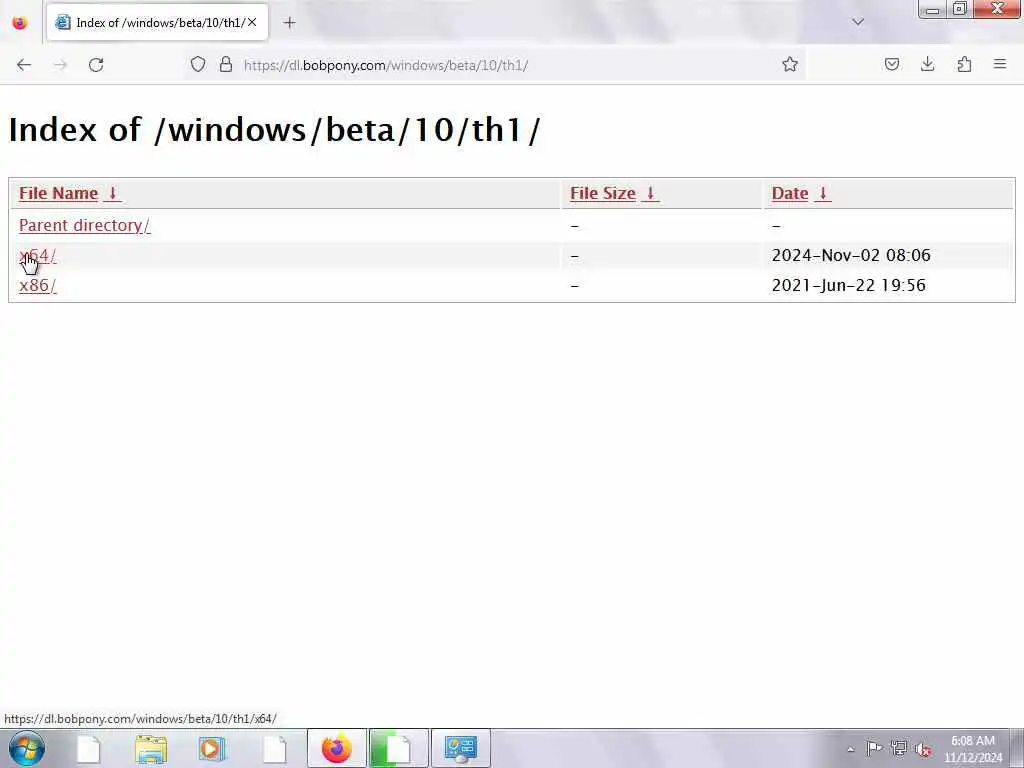Open a new tab with plus button

pos(289,23)
